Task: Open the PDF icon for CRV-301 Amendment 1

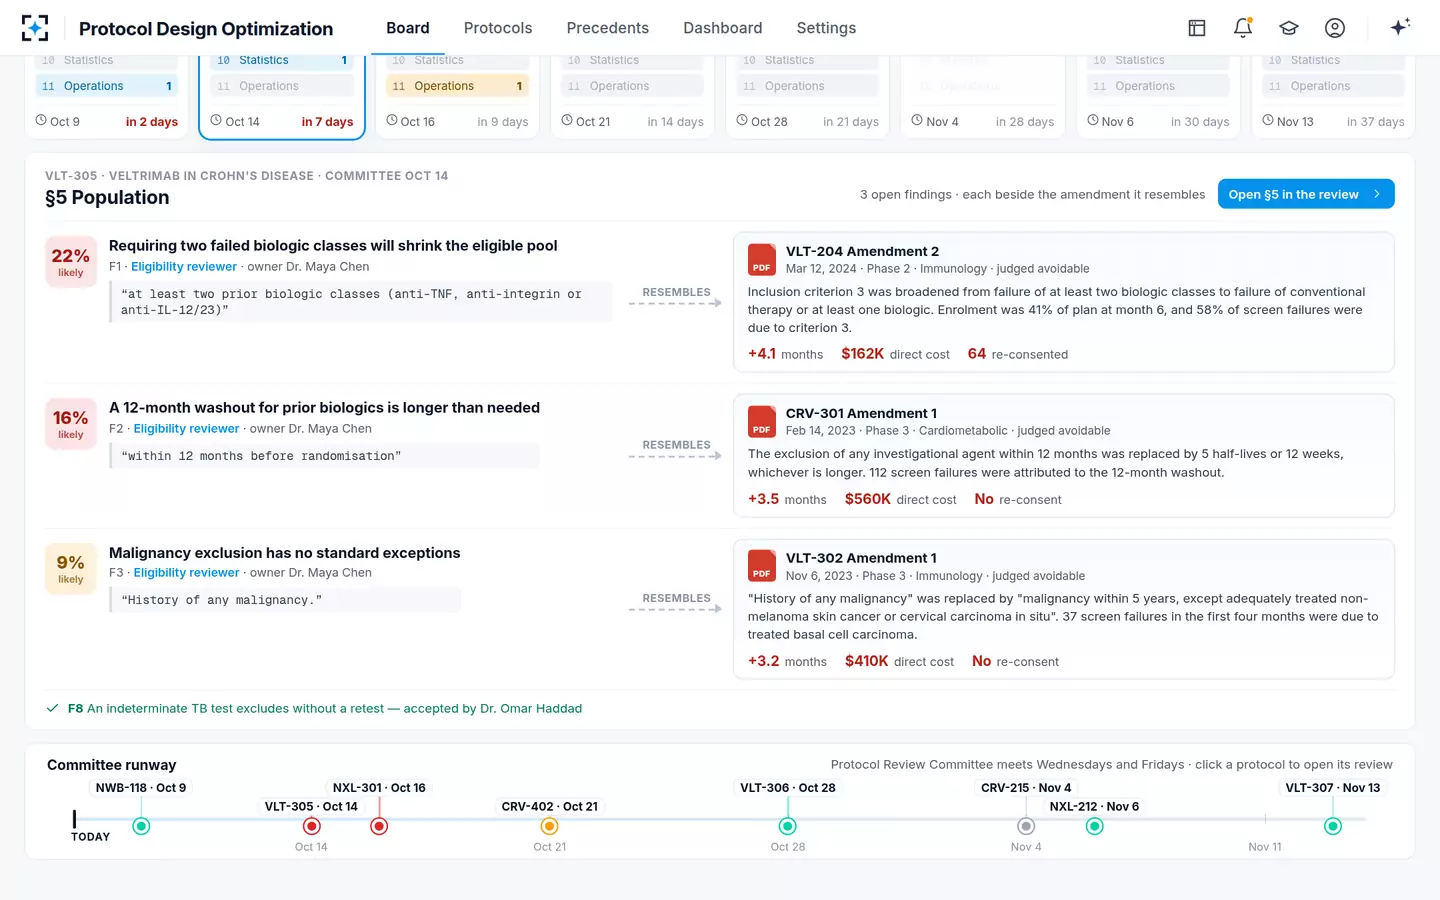Action: (762, 422)
